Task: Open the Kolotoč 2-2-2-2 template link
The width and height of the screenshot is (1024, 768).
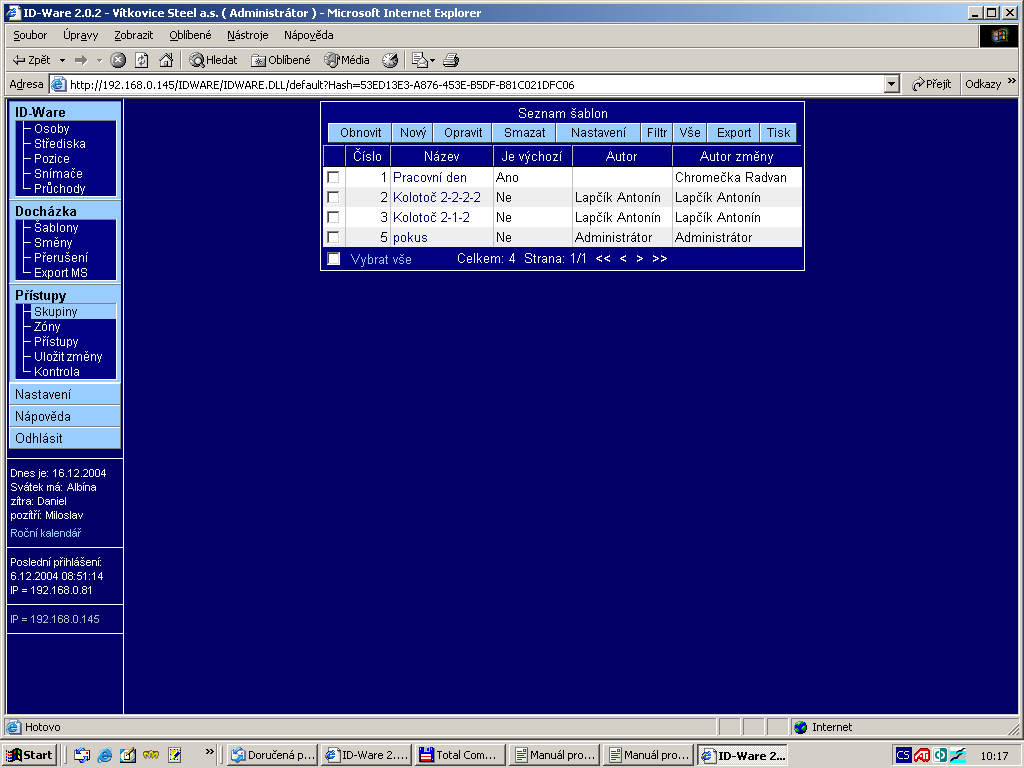Action: click(437, 197)
